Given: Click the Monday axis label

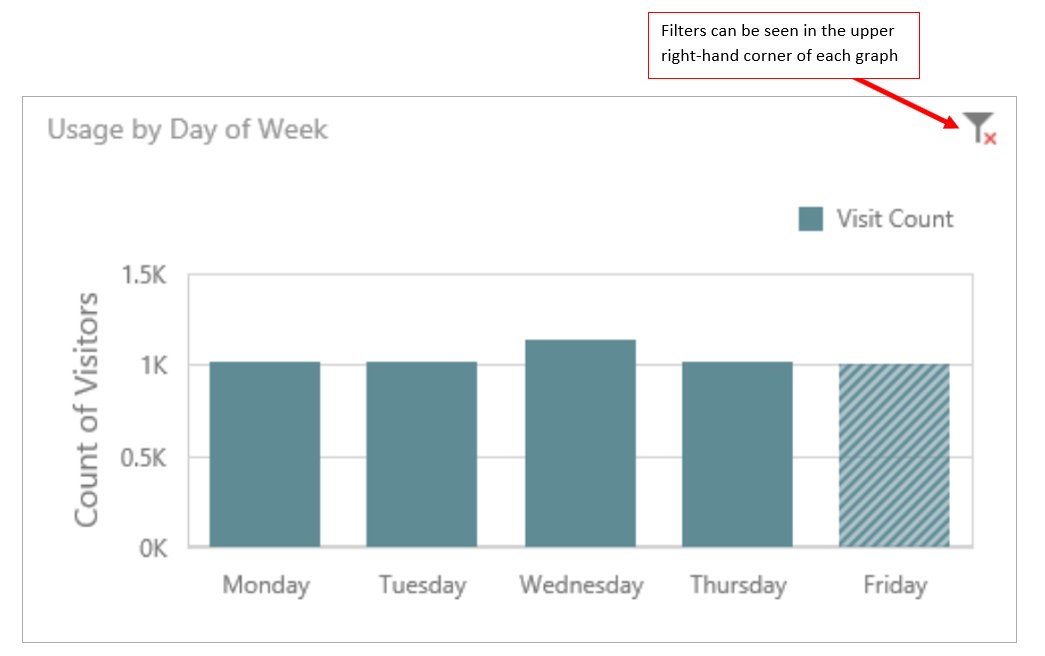Looking at the screenshot, I should (266, 585).
